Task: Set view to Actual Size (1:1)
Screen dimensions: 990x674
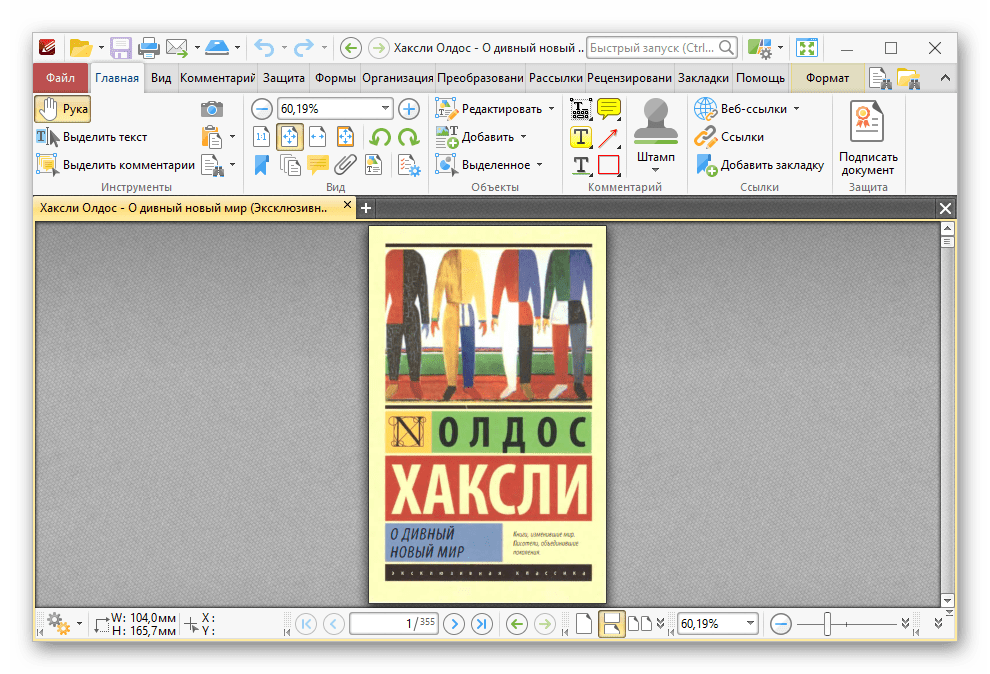Action: click(261, 137)
